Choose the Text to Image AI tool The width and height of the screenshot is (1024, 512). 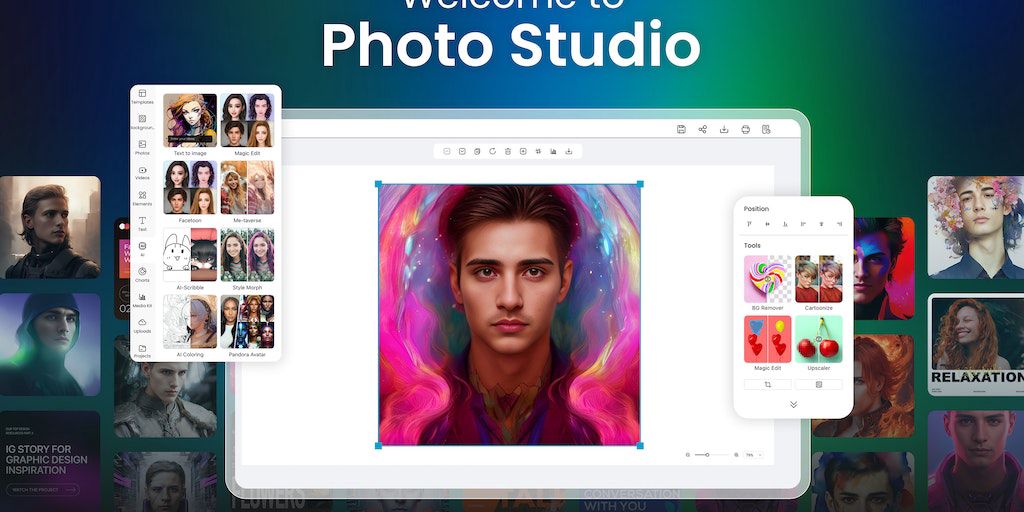[x=190, y=125]
